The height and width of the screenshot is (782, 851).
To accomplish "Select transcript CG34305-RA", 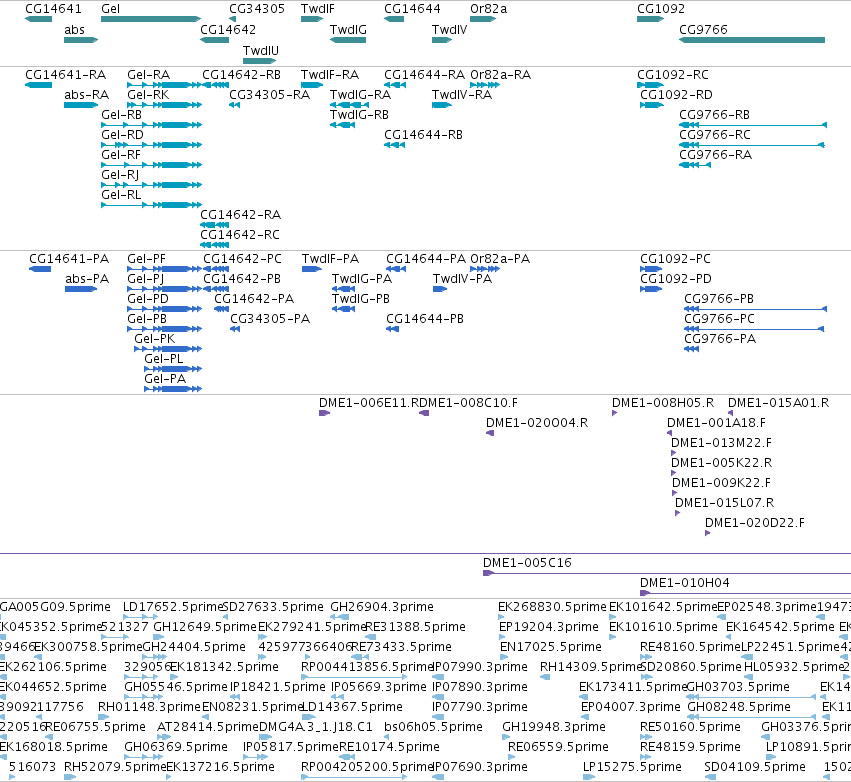I will pyautogui.click(x=269, y=94).
